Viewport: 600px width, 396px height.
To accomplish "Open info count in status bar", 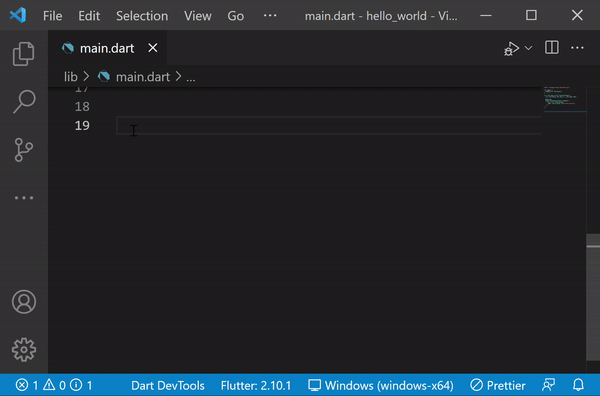I will click(x=82, y=385).
